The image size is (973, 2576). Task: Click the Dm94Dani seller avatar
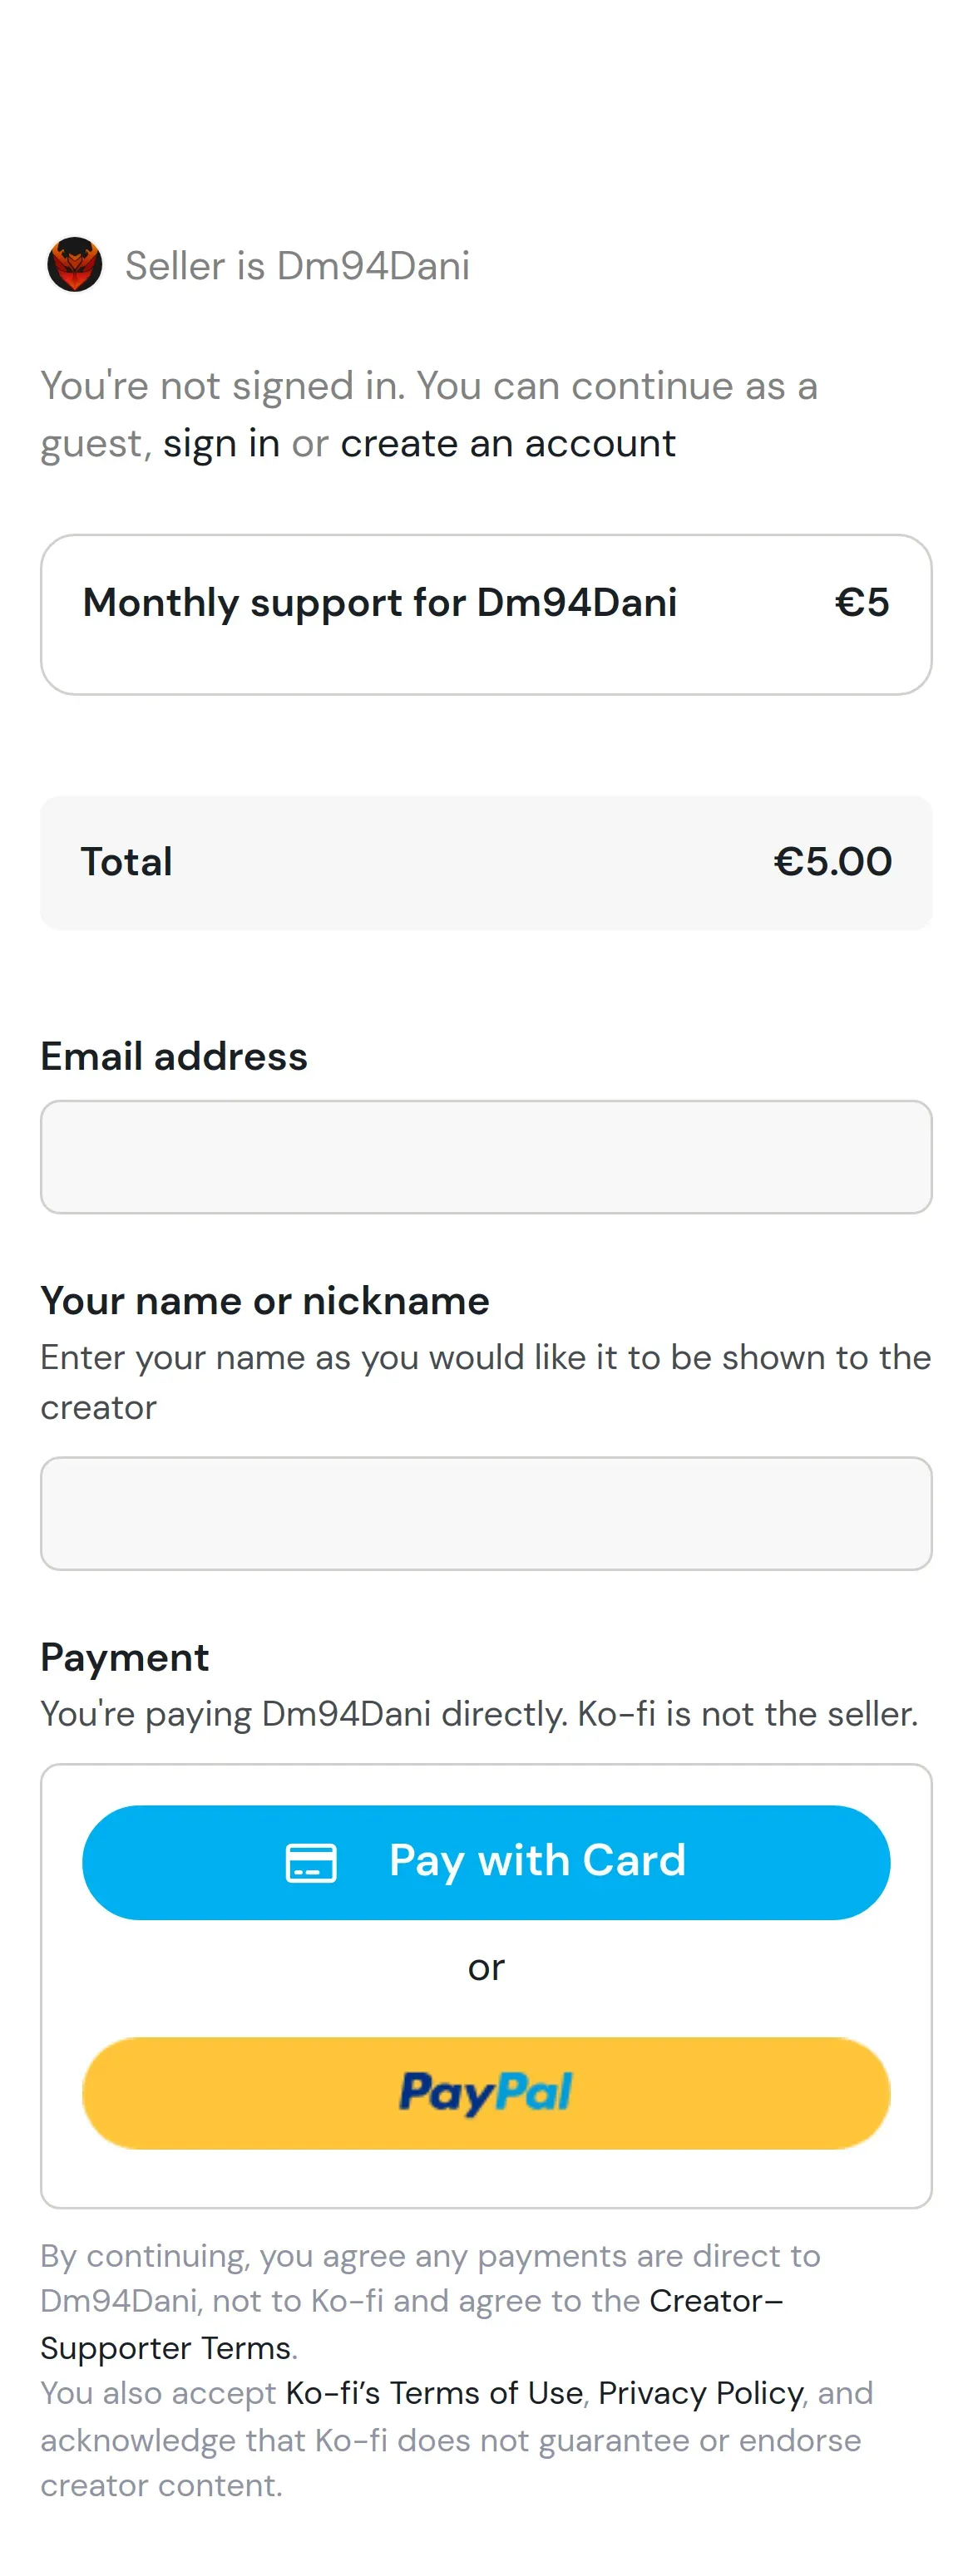(75, 264)
